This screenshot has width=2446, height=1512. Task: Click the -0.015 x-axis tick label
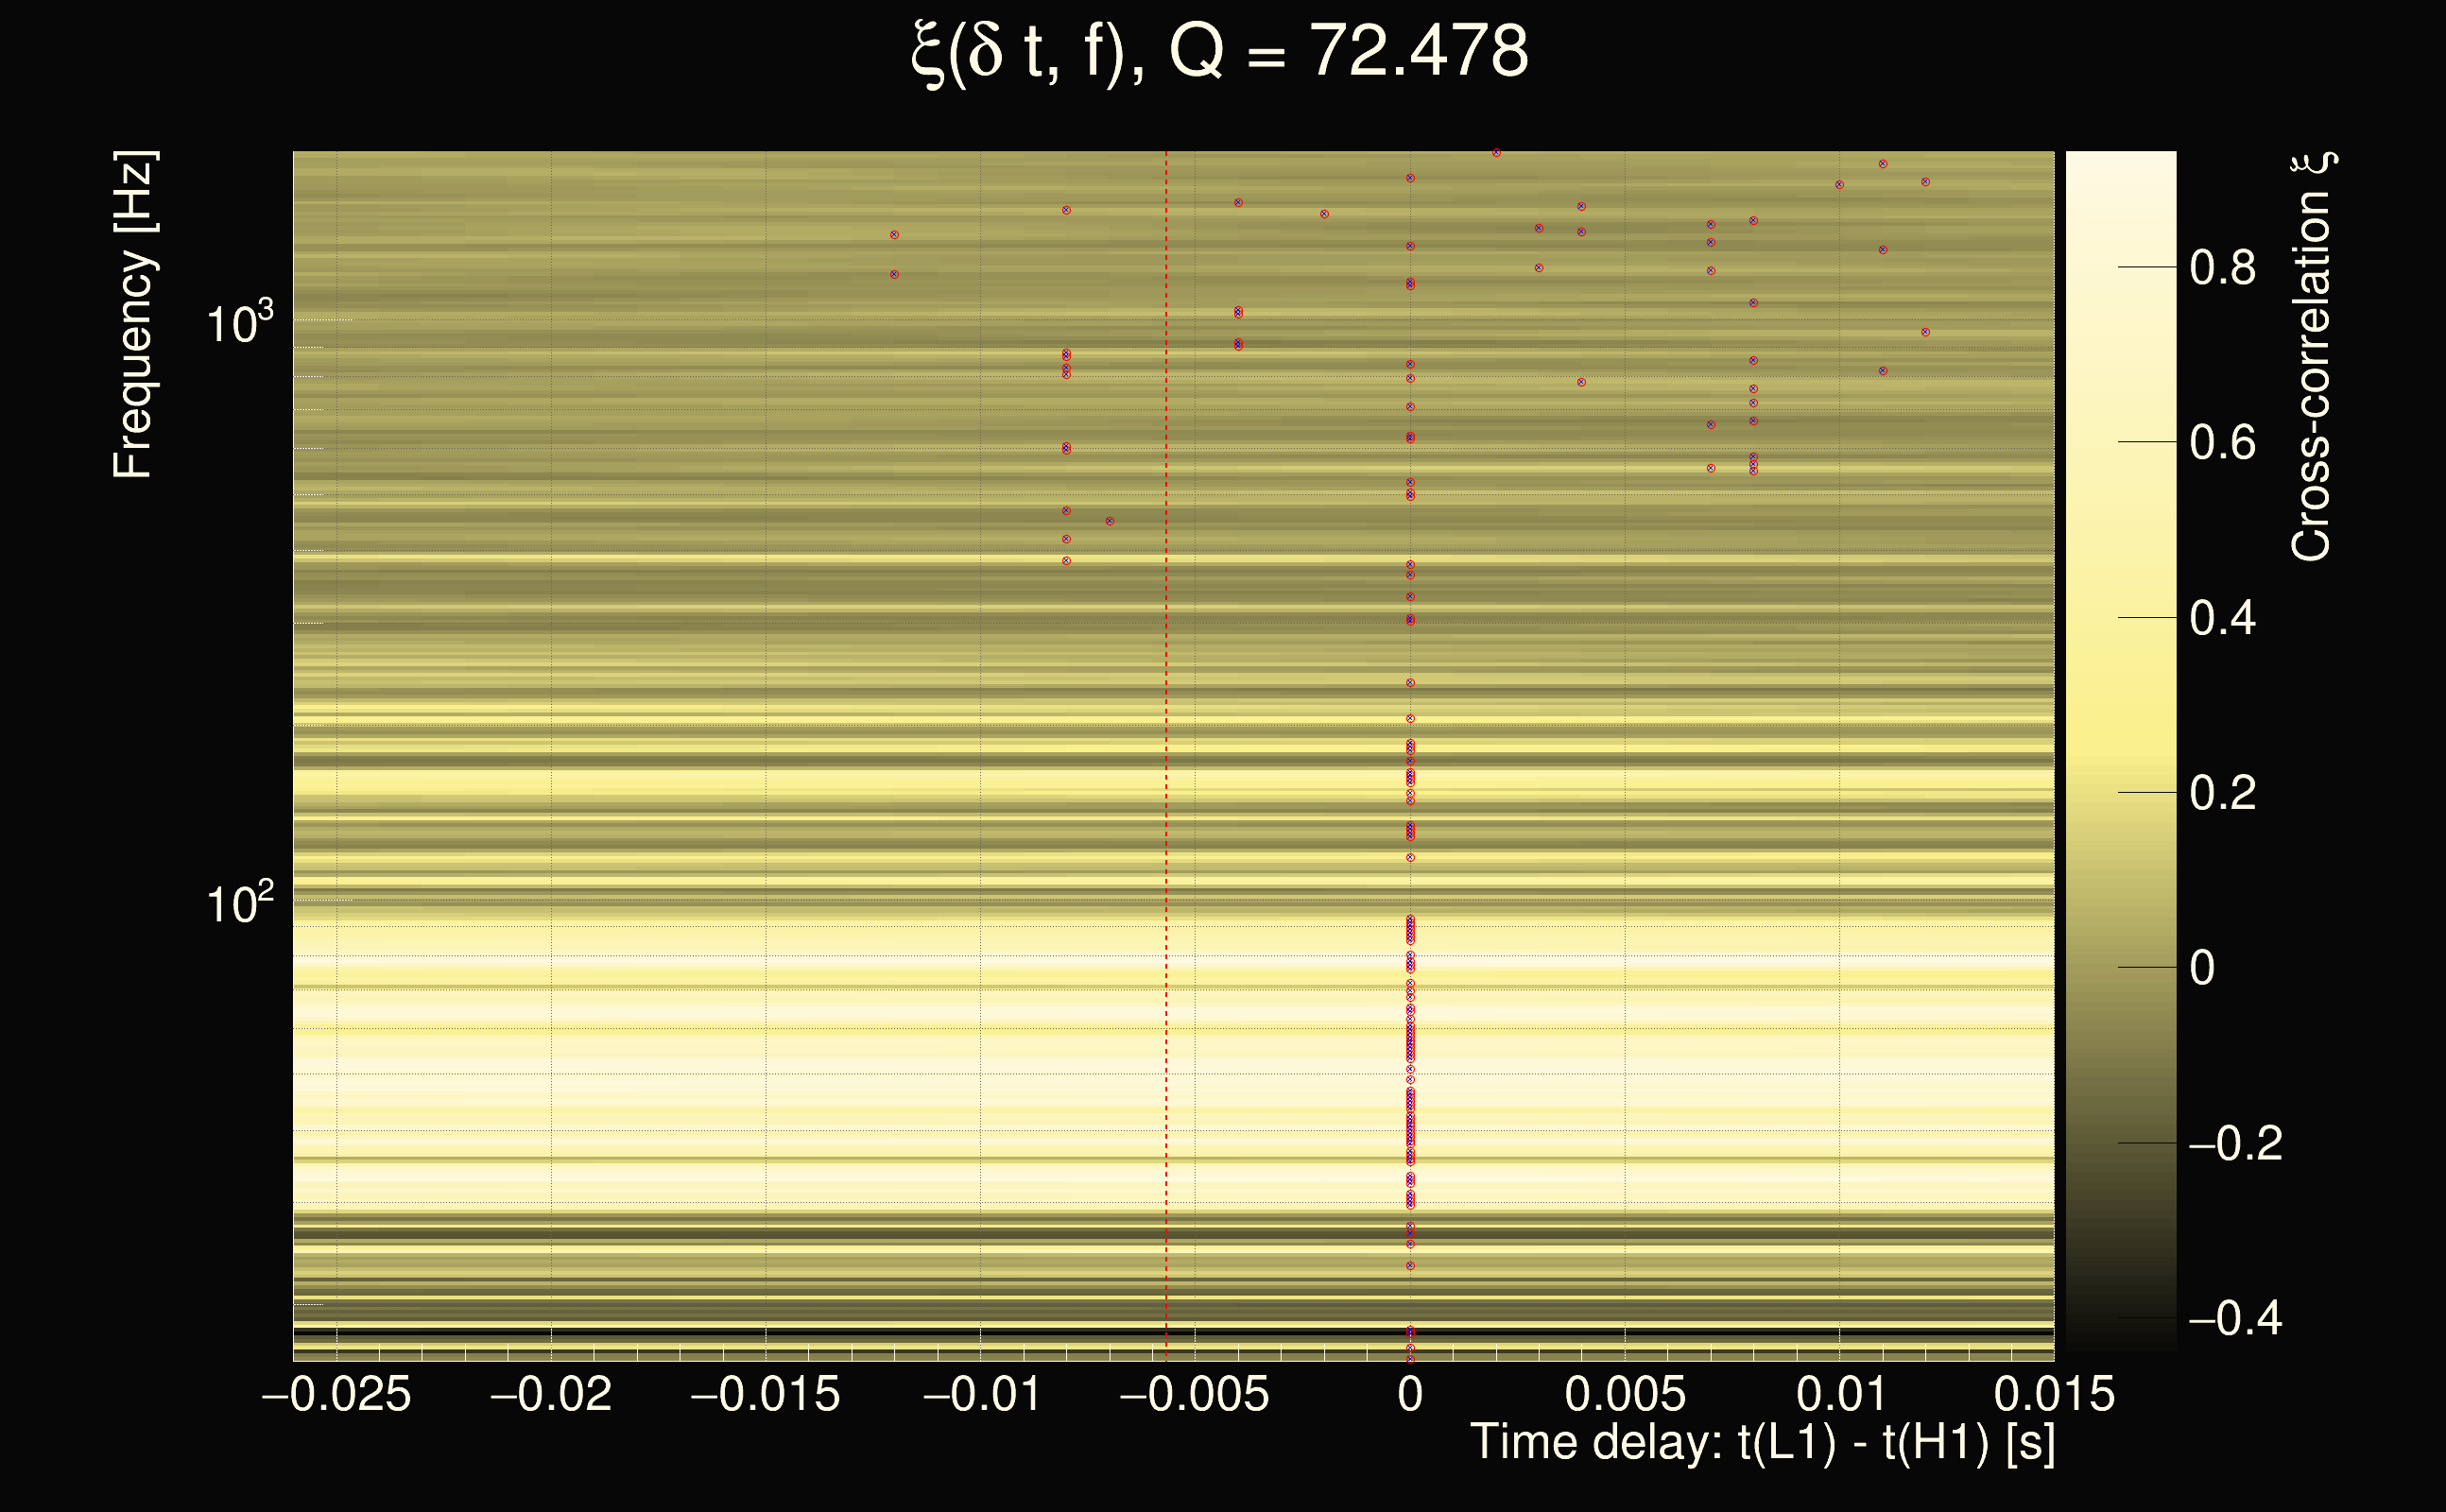click(766, 1394)
